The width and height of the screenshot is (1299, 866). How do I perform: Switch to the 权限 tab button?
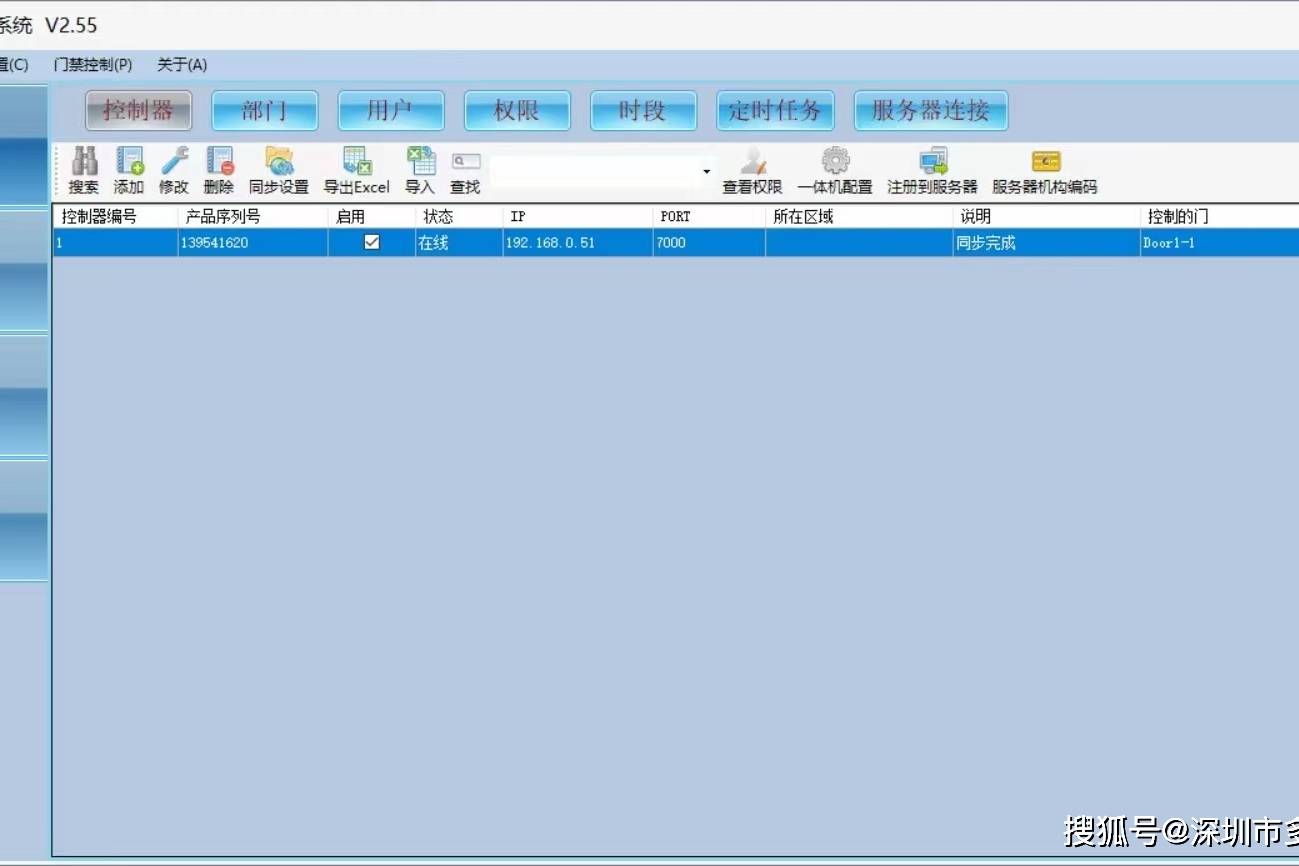click(517, 111)
